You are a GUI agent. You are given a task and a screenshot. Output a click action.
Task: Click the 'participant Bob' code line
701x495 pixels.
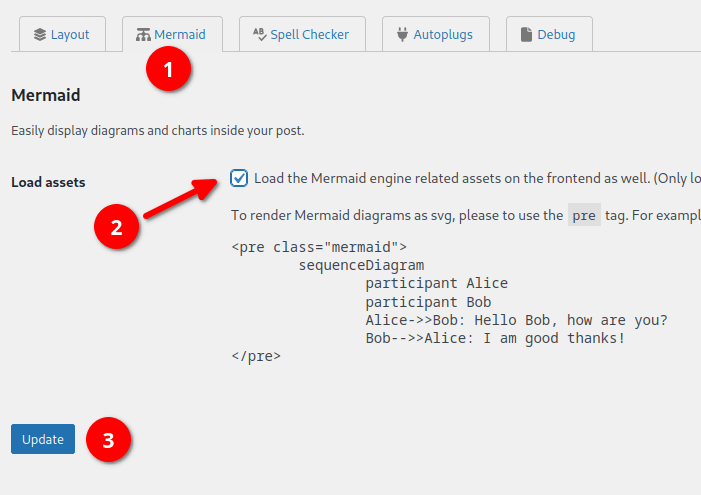coord(428,302)
